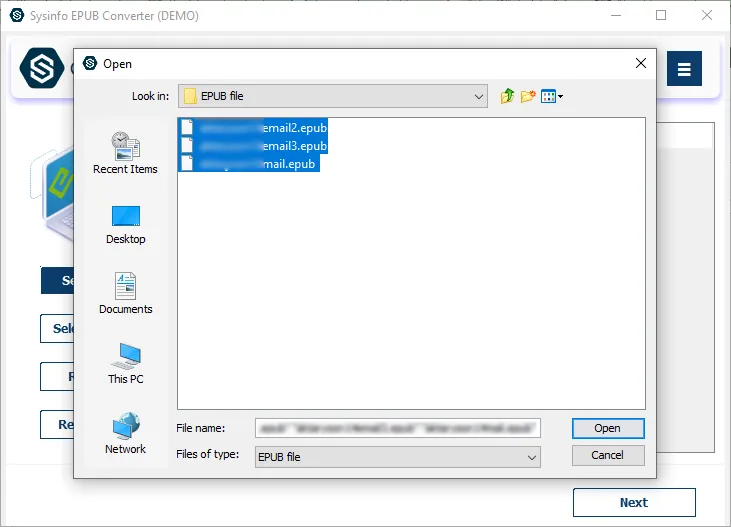Minimize the Sysinfo EPUB Converter window
The height and width of the screenshot is (527, 731).
pyautogui.click(x=616, y=15)
